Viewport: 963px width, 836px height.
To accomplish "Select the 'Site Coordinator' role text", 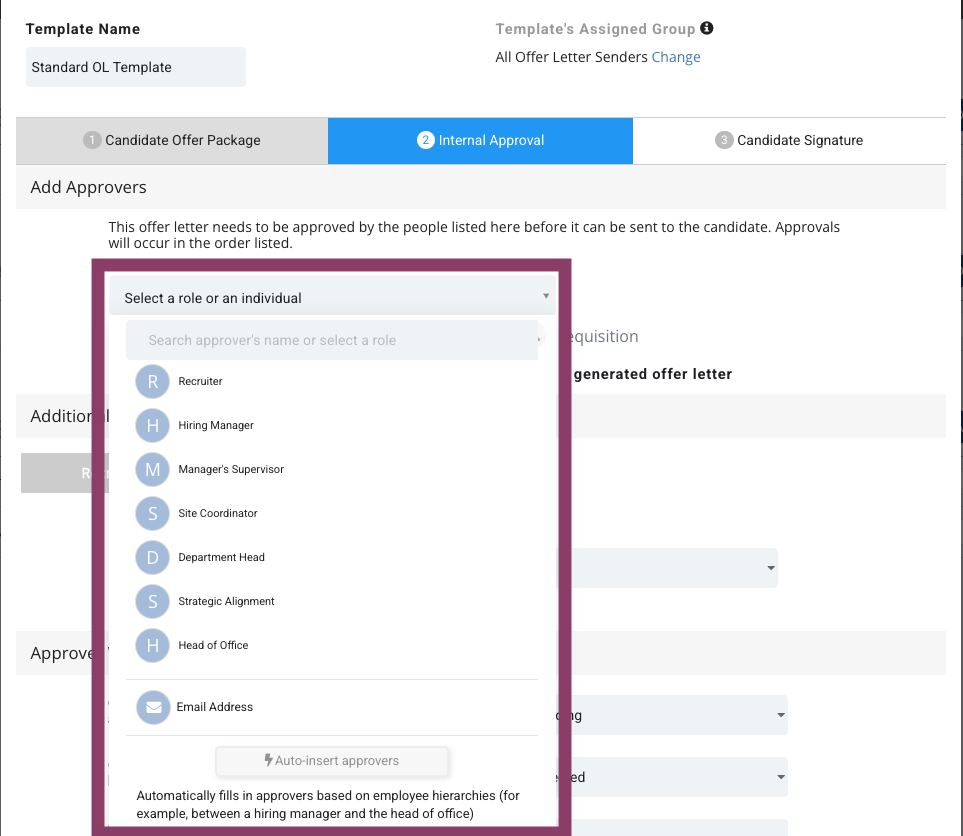I will tap(217, 514).
